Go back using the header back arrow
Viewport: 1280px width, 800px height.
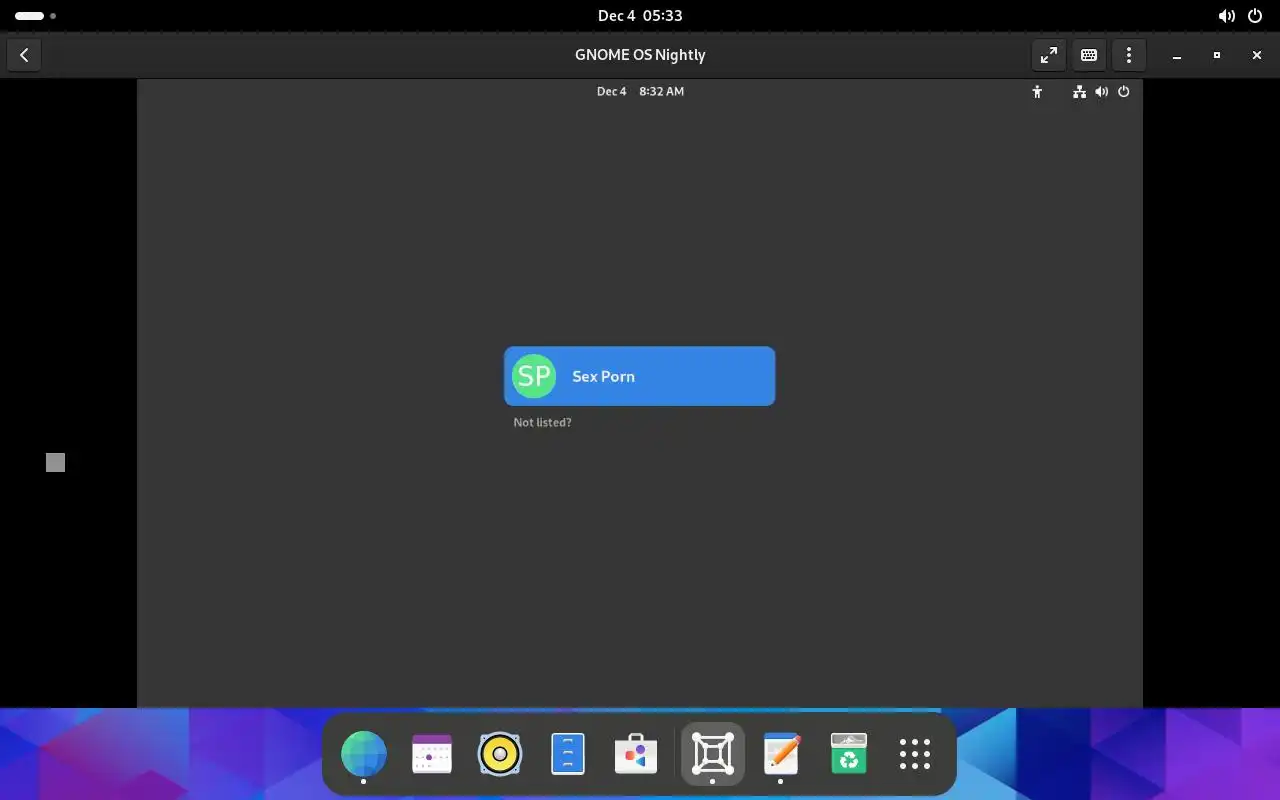(24, 55)
